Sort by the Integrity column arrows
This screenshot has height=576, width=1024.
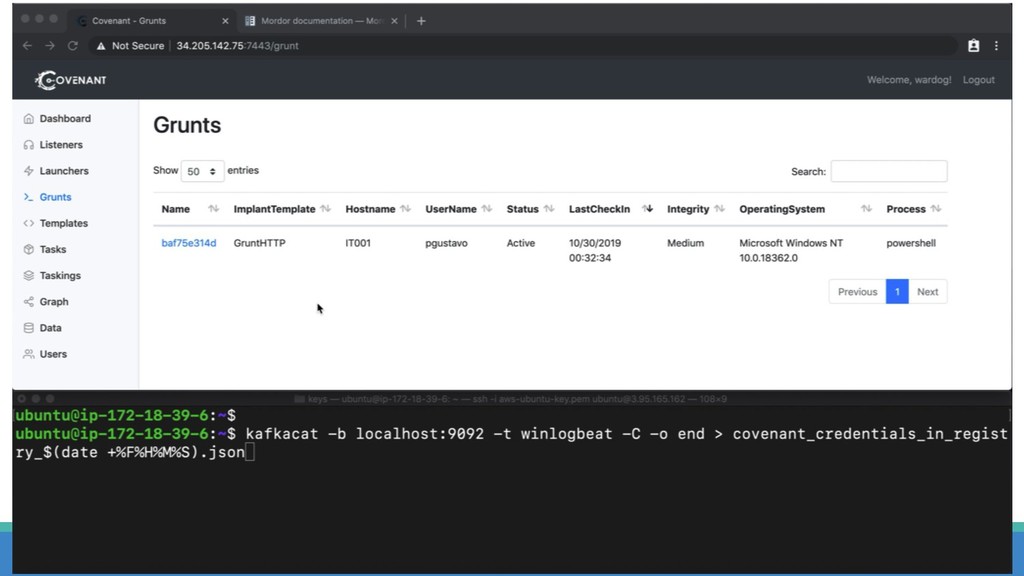pyautogui.click(x=719, y=209)
